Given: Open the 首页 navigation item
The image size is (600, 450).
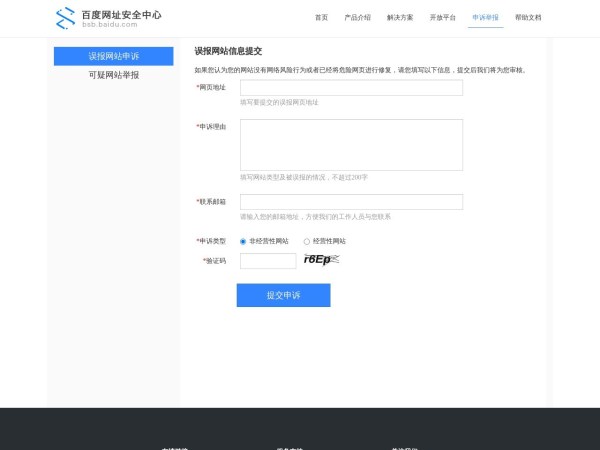Looking at the screenshot, I should click(x=321, y=18).
